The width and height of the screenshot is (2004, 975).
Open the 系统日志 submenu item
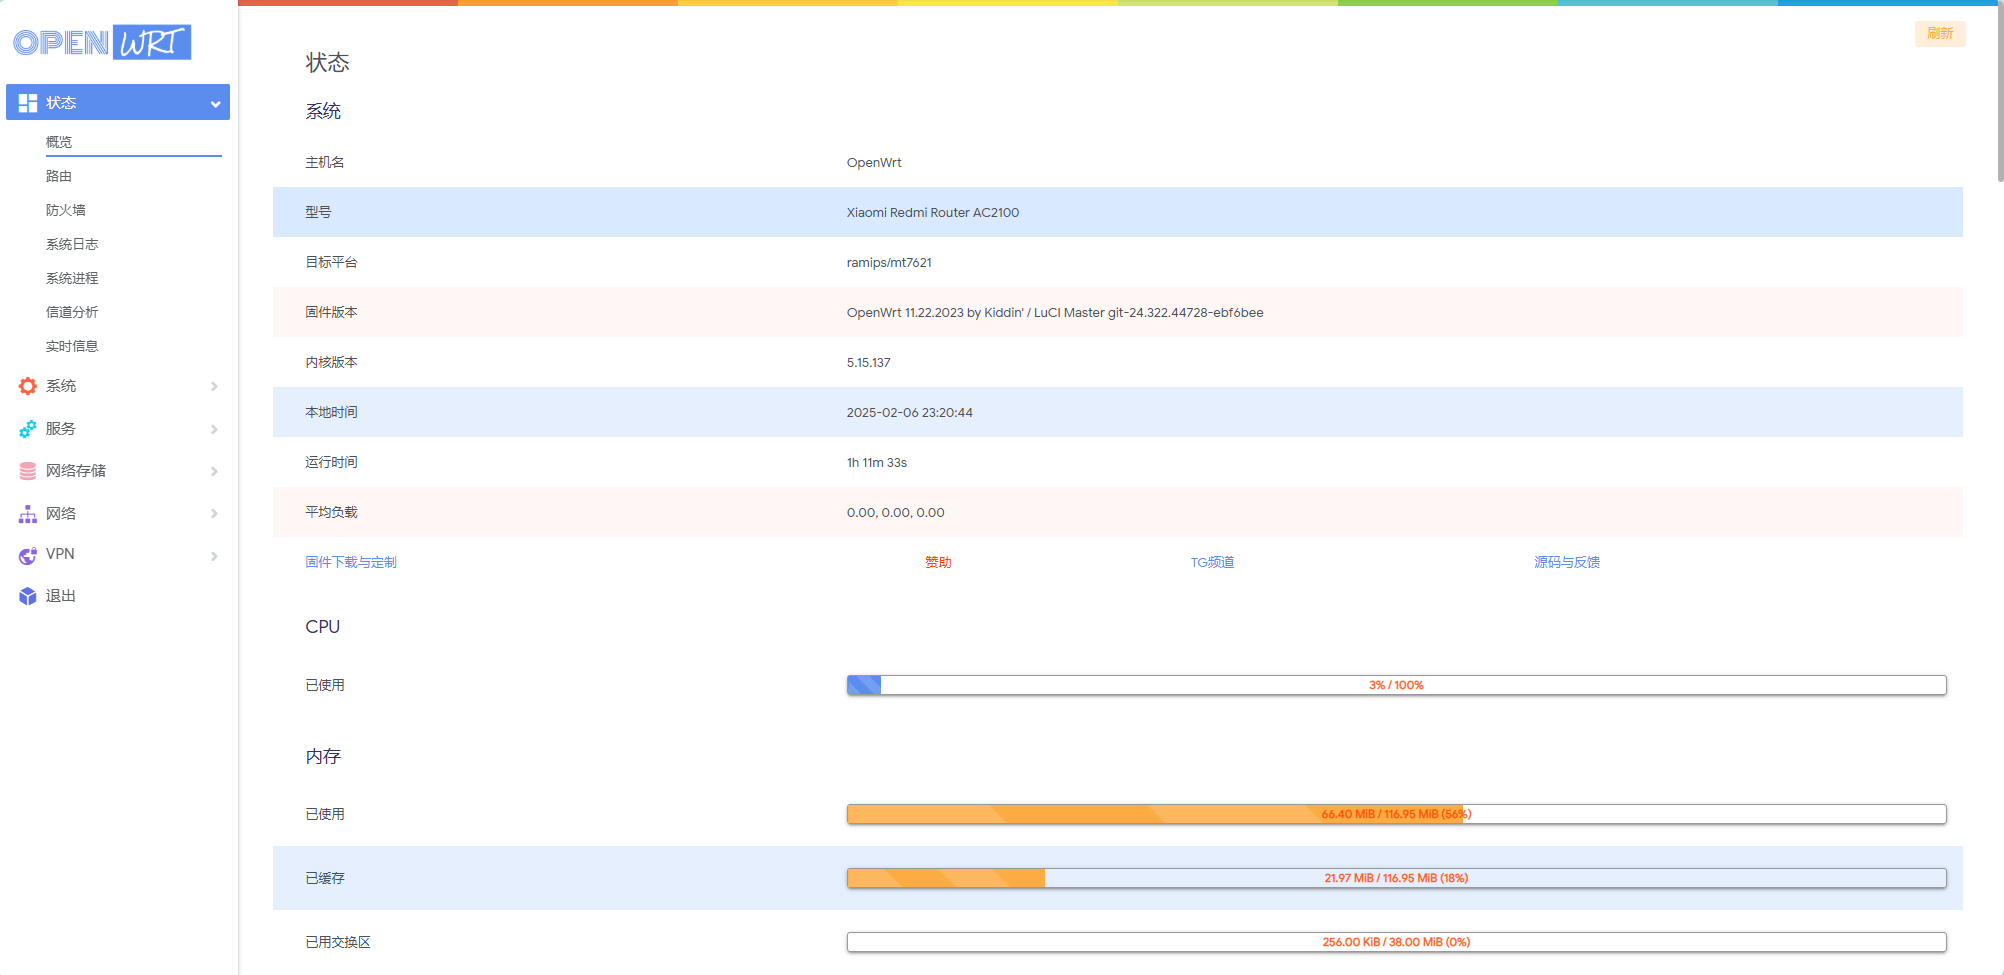tap(72, 244)
